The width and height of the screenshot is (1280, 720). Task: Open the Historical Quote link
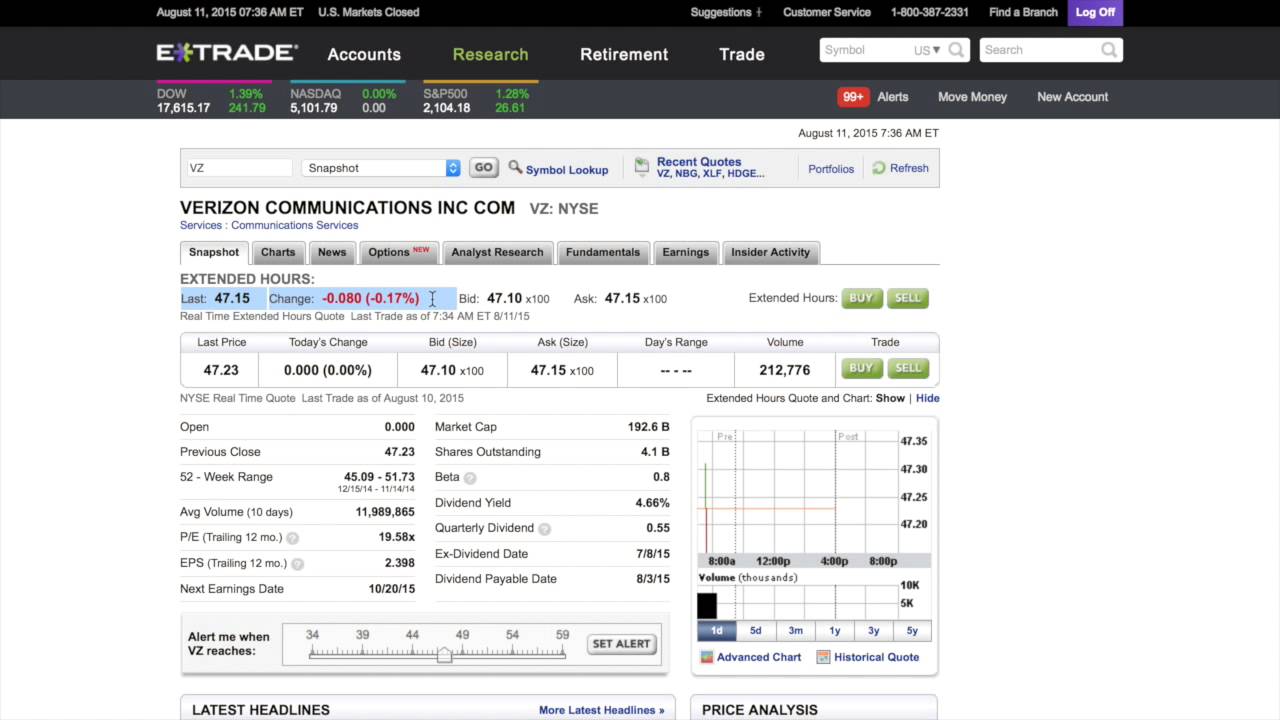tap(876, 657)
